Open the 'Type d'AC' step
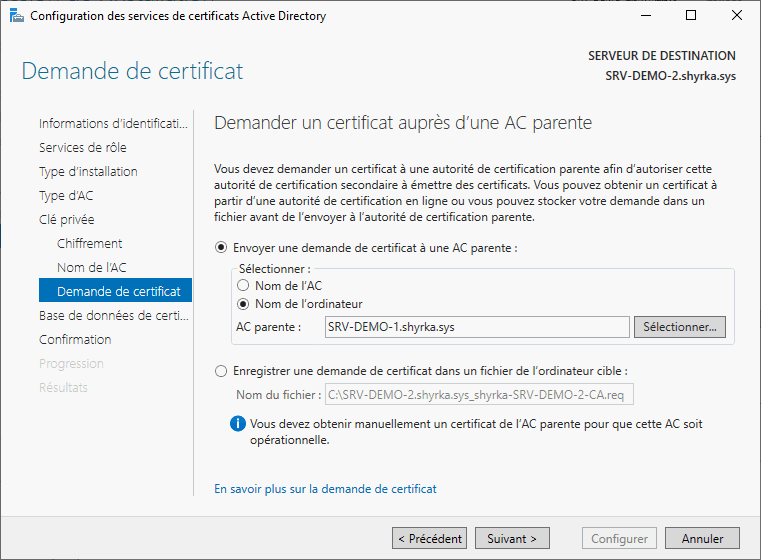 click(x=66, y=196)
